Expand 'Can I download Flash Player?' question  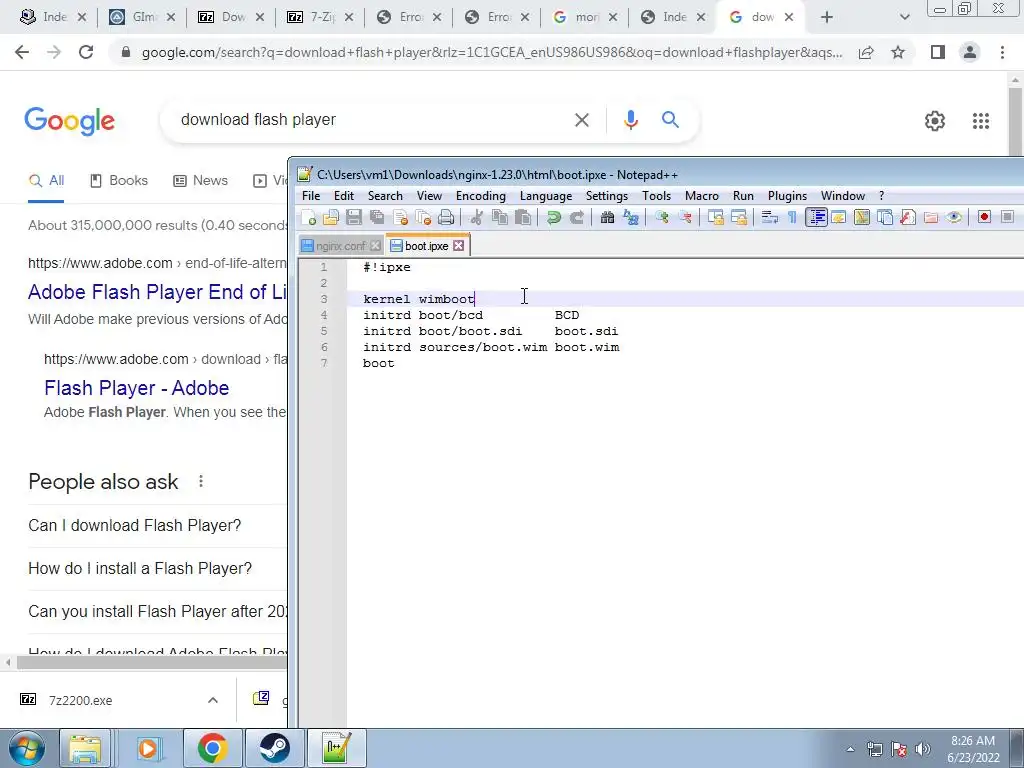(x=135, y=526)
